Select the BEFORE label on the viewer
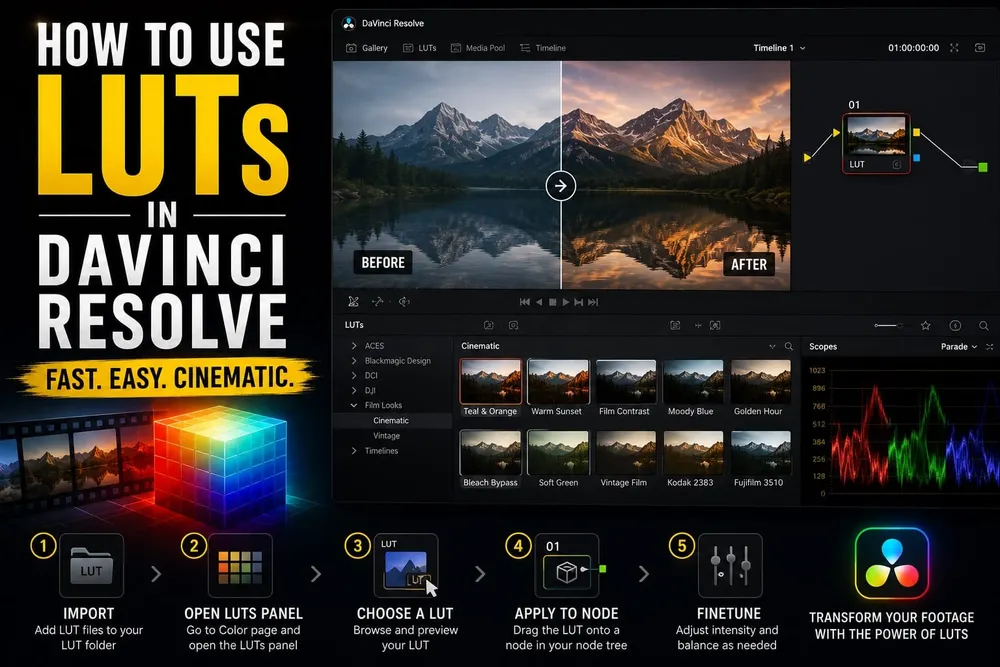Viewport: 1000px width, 667px height. click(383, 263)
